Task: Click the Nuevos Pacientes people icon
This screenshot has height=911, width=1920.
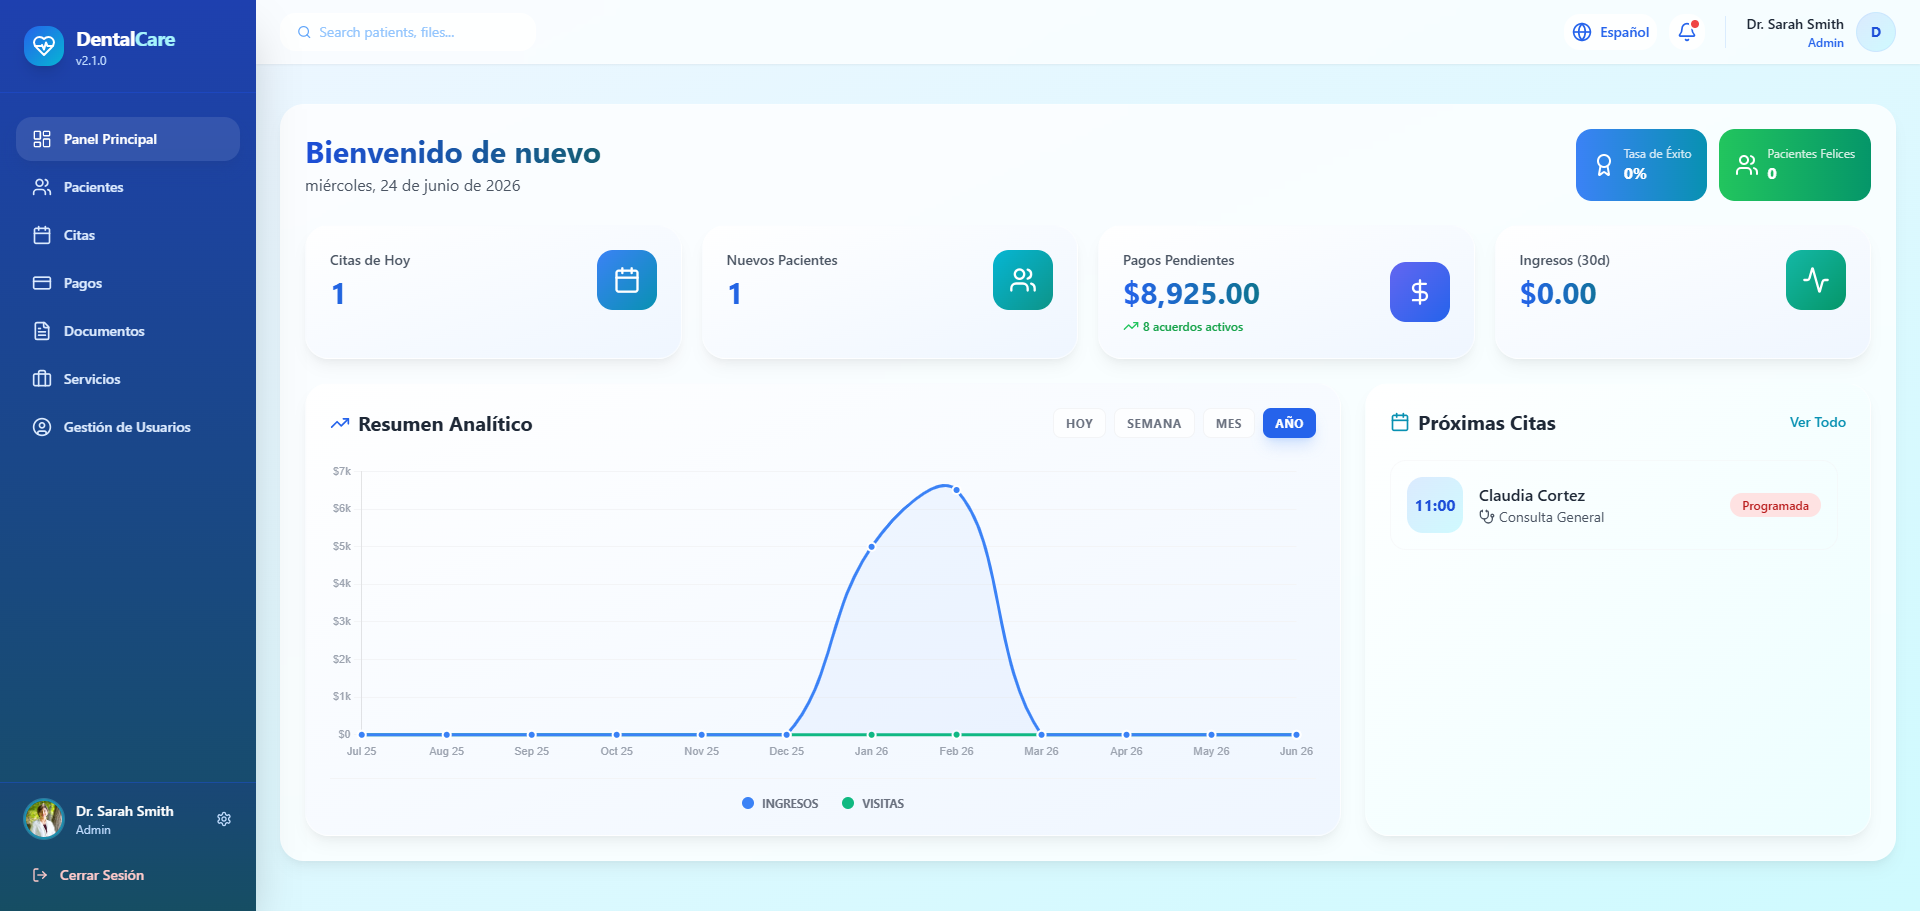Action: 1023,280
